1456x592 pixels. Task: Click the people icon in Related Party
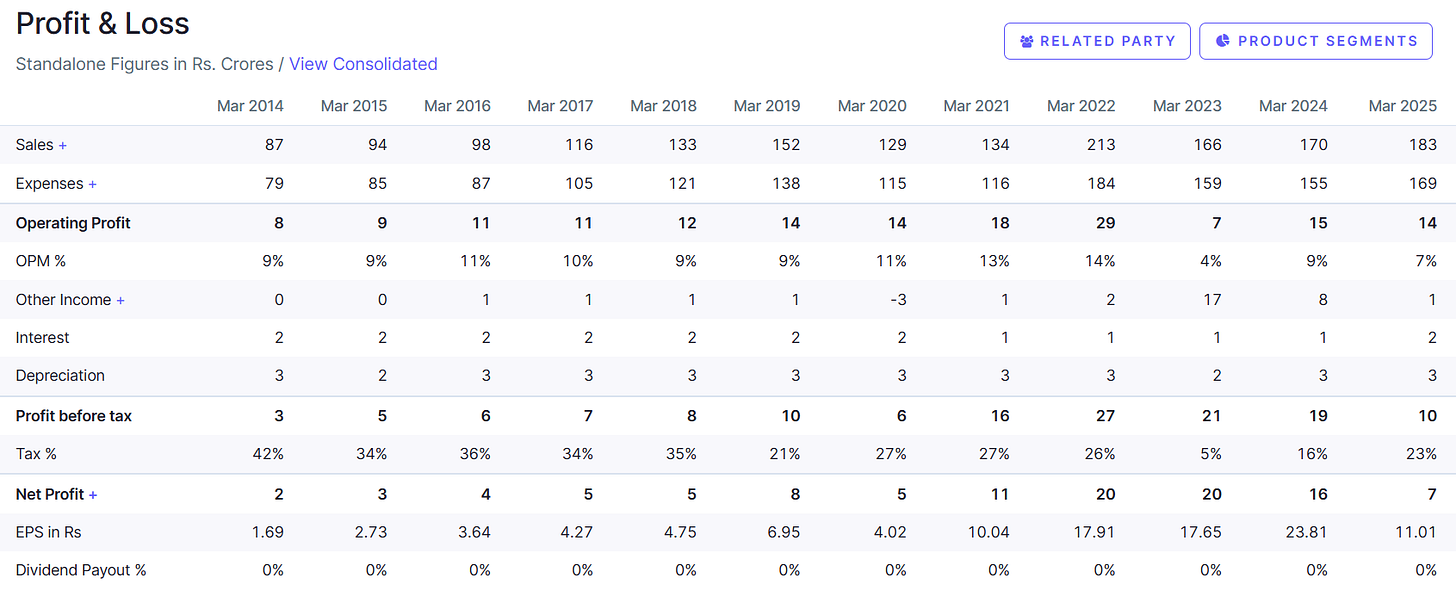point(1026,41)
